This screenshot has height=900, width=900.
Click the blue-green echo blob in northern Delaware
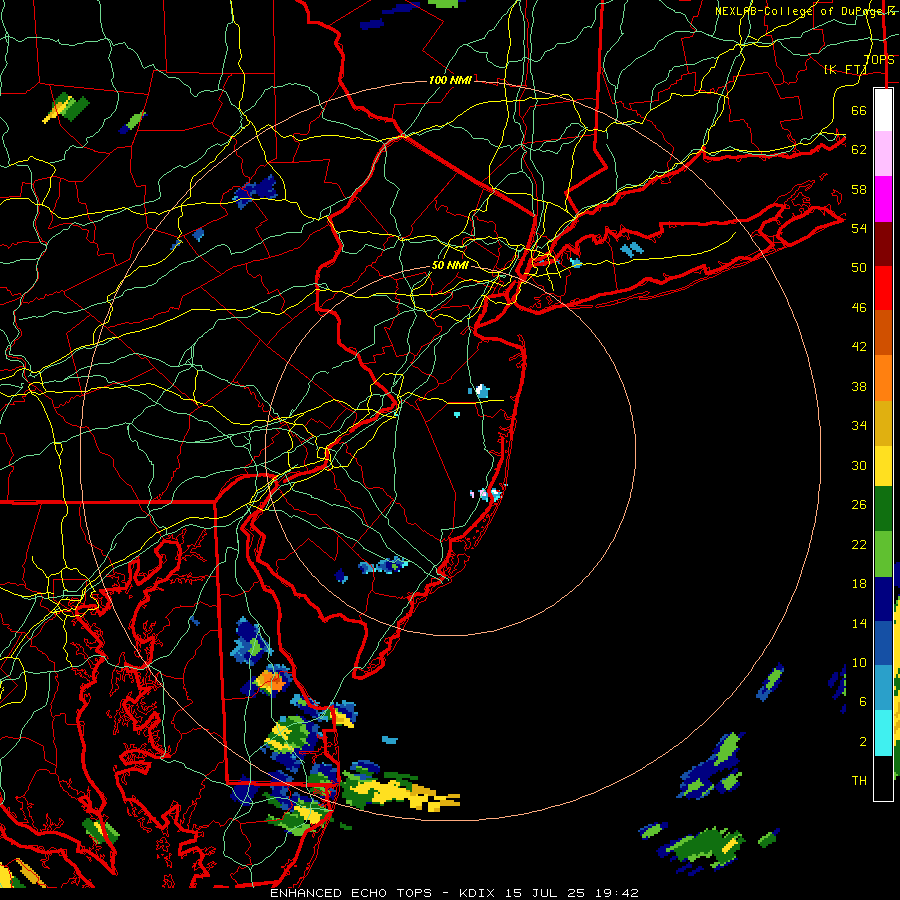[x=250, y=642]
